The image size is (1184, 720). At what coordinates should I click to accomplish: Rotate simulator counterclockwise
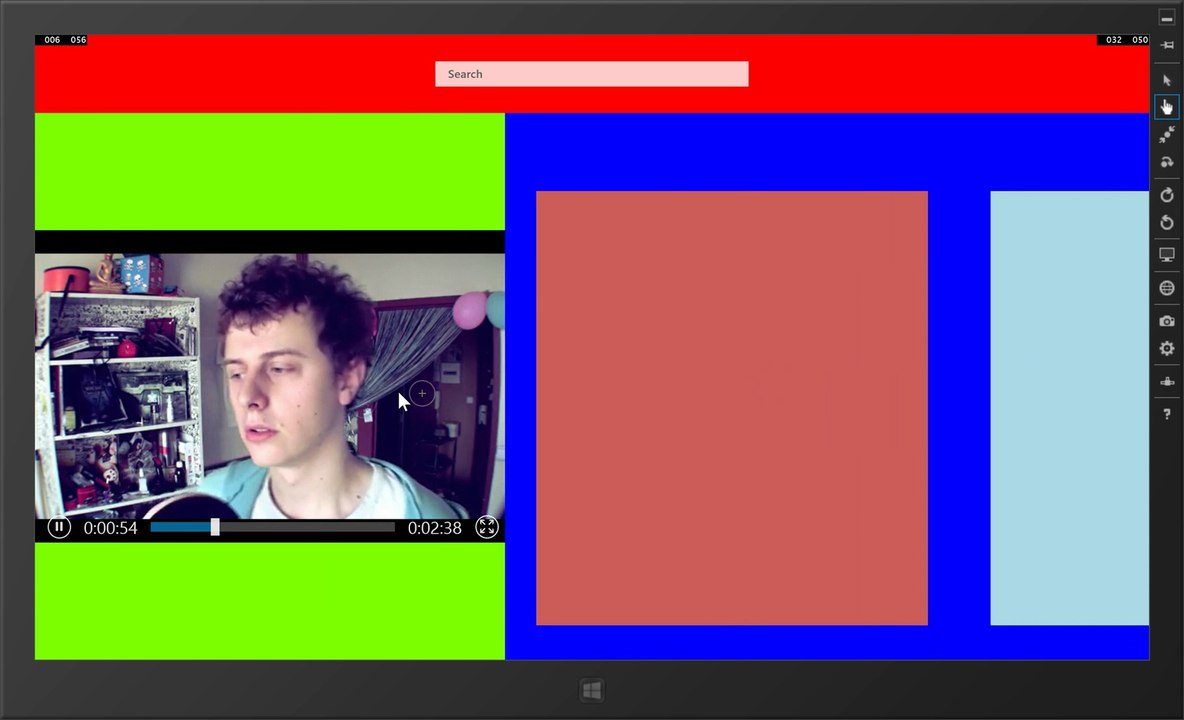(x=1167, y=222)
